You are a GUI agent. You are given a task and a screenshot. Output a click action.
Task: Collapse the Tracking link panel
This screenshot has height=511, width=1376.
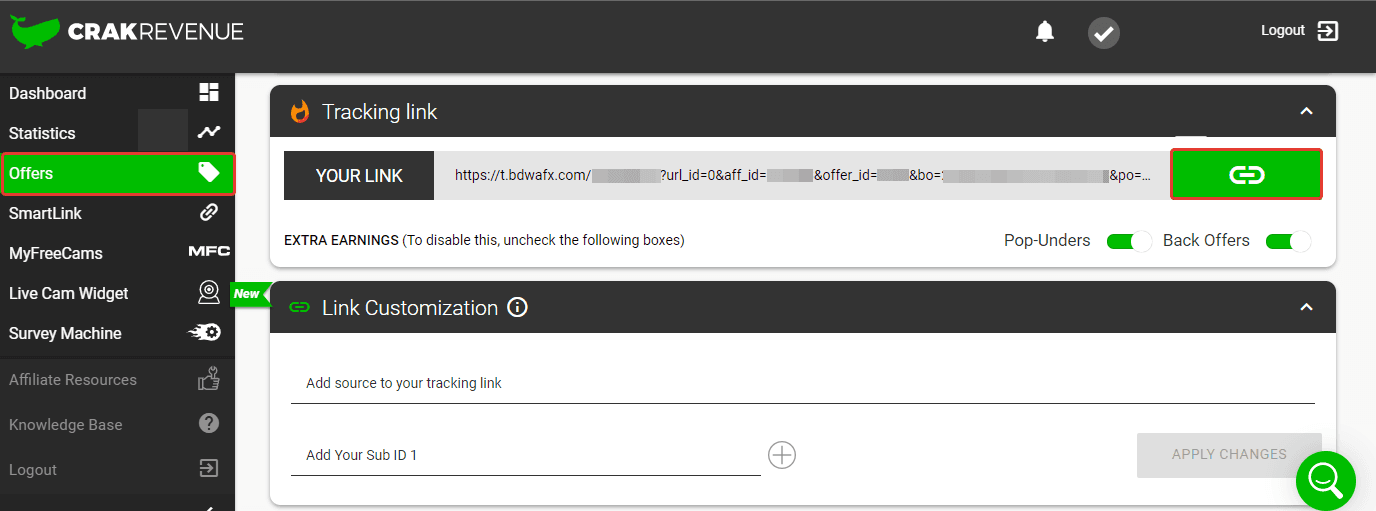(x=1306, y=111)
